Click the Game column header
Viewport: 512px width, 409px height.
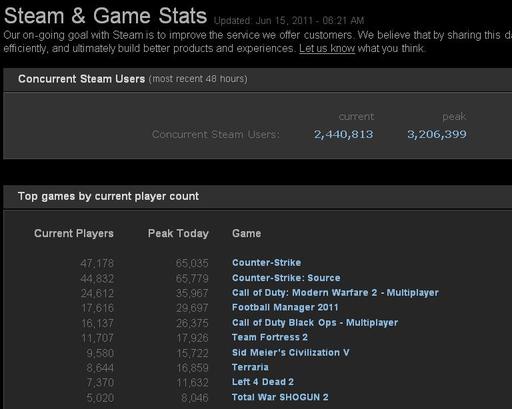pyautogui.click(x=246, y=233)
